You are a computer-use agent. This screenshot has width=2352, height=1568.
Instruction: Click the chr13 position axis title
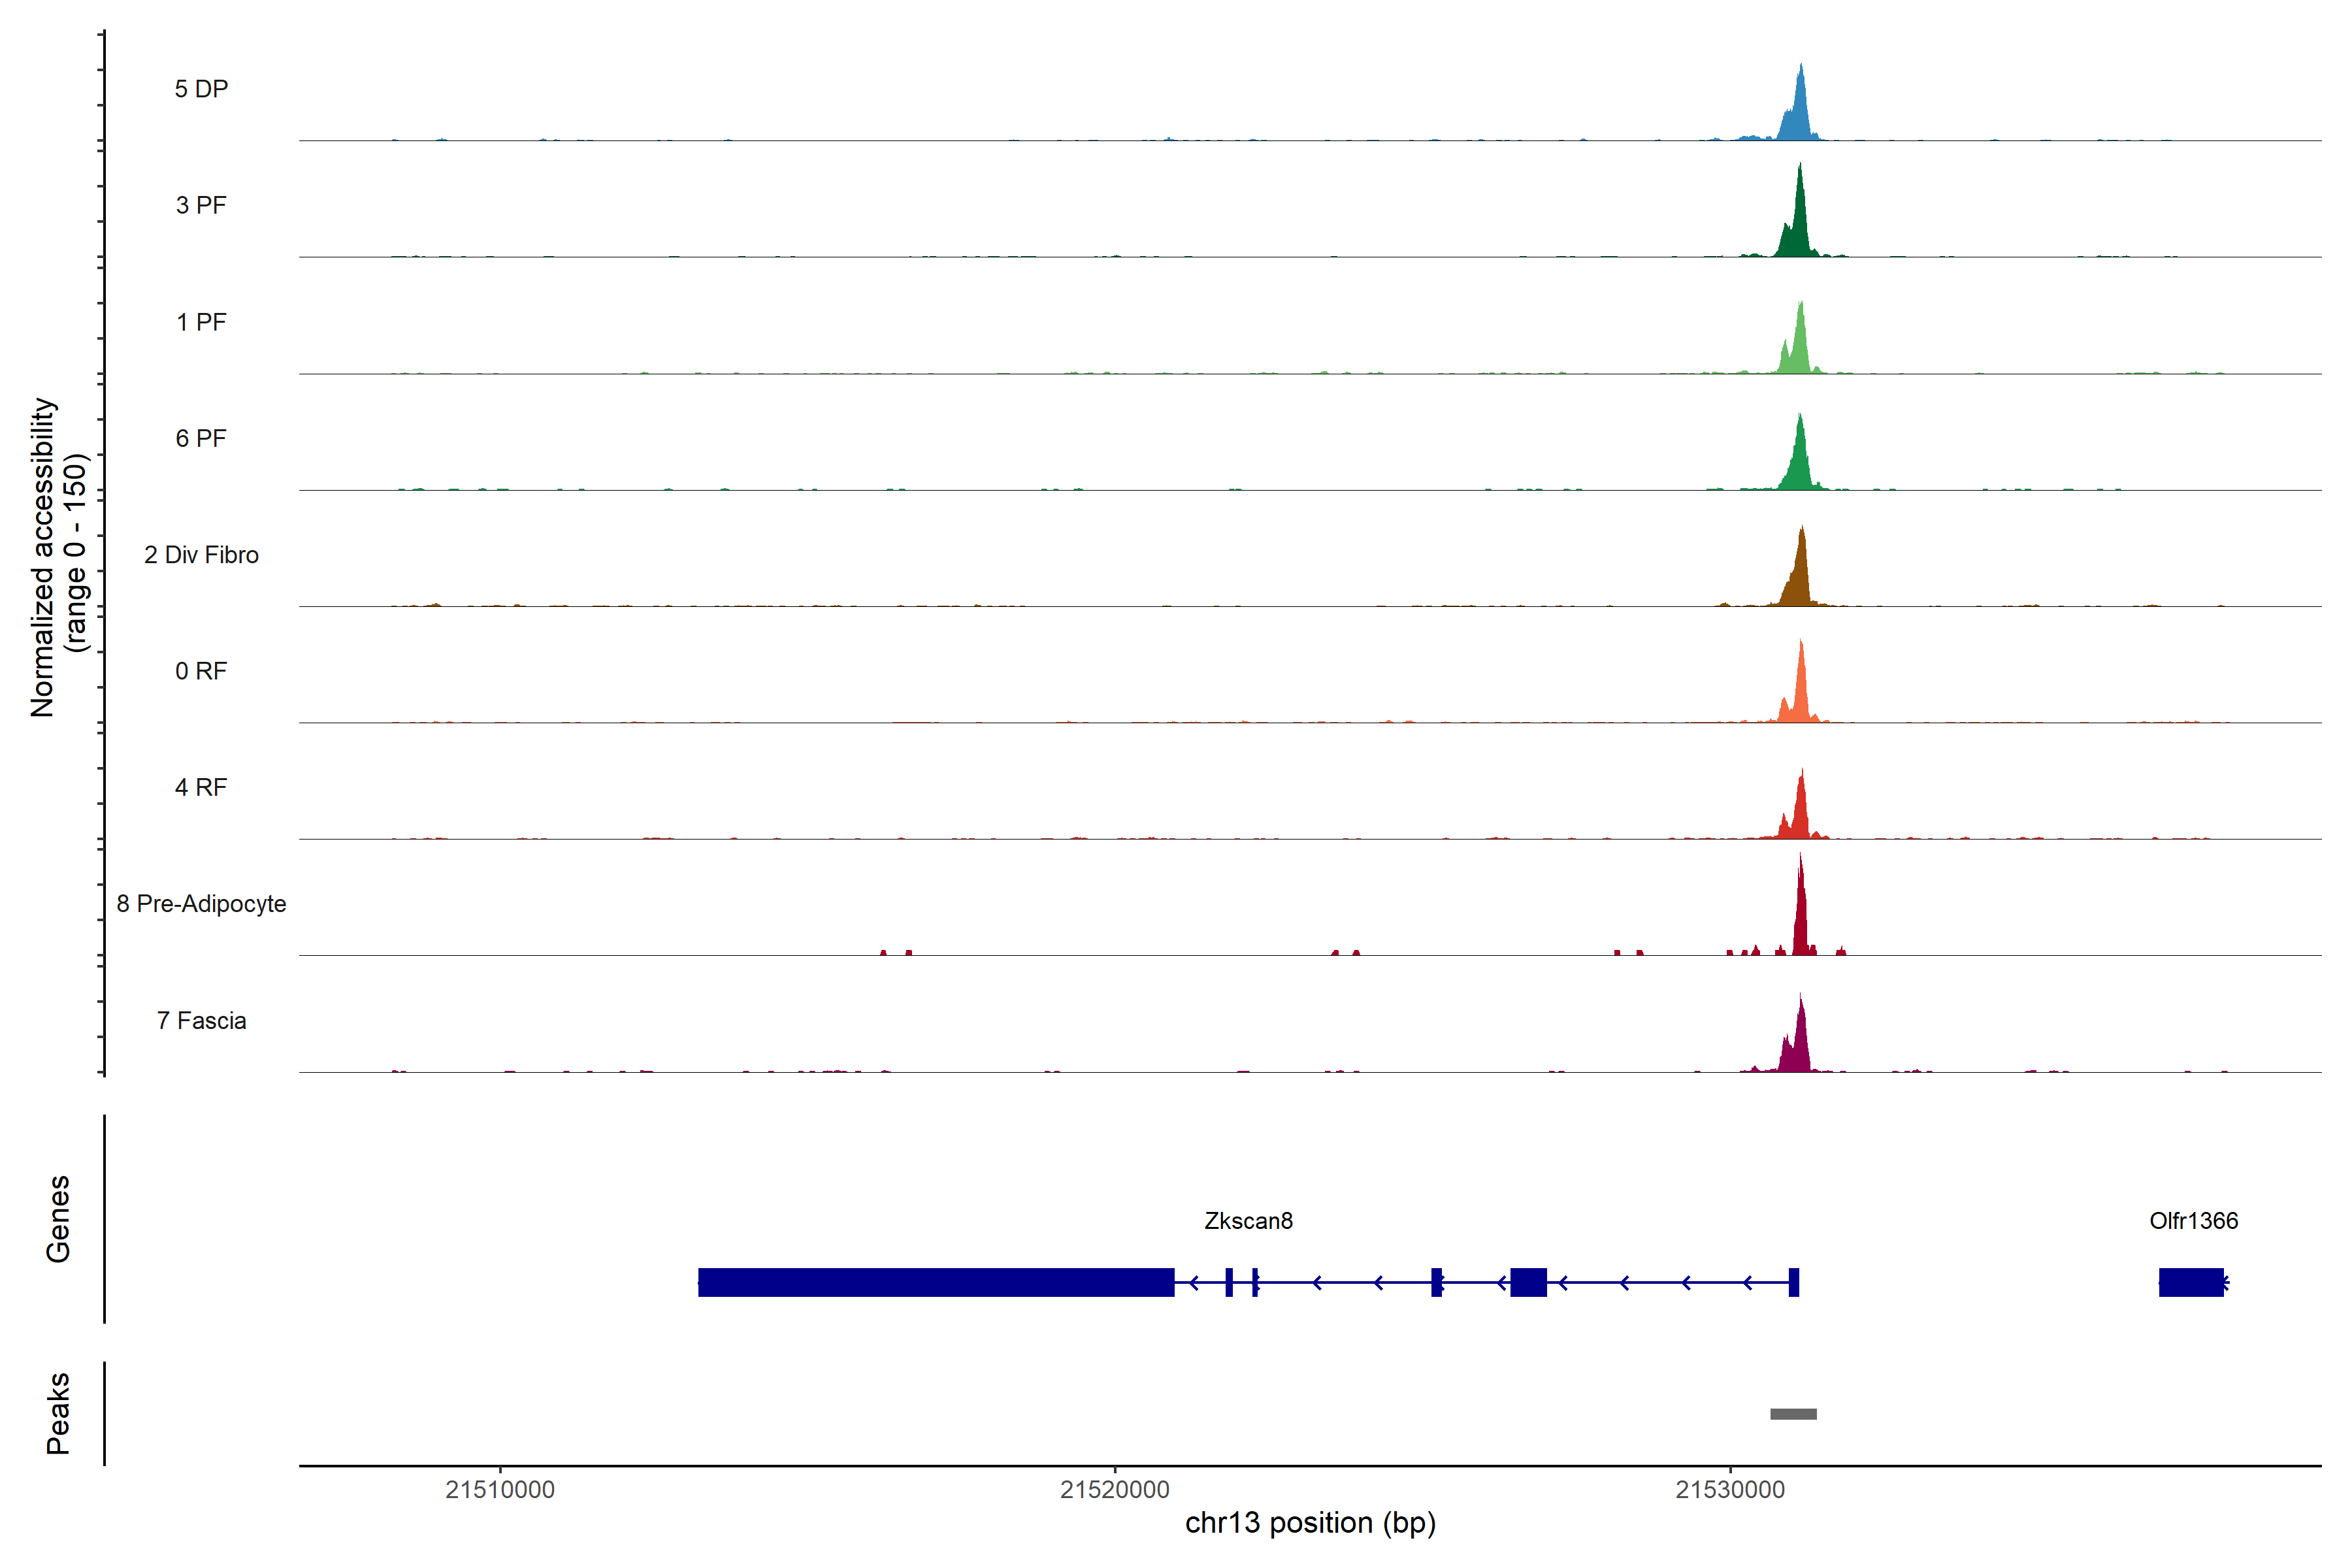[x=1310, y=1523]
